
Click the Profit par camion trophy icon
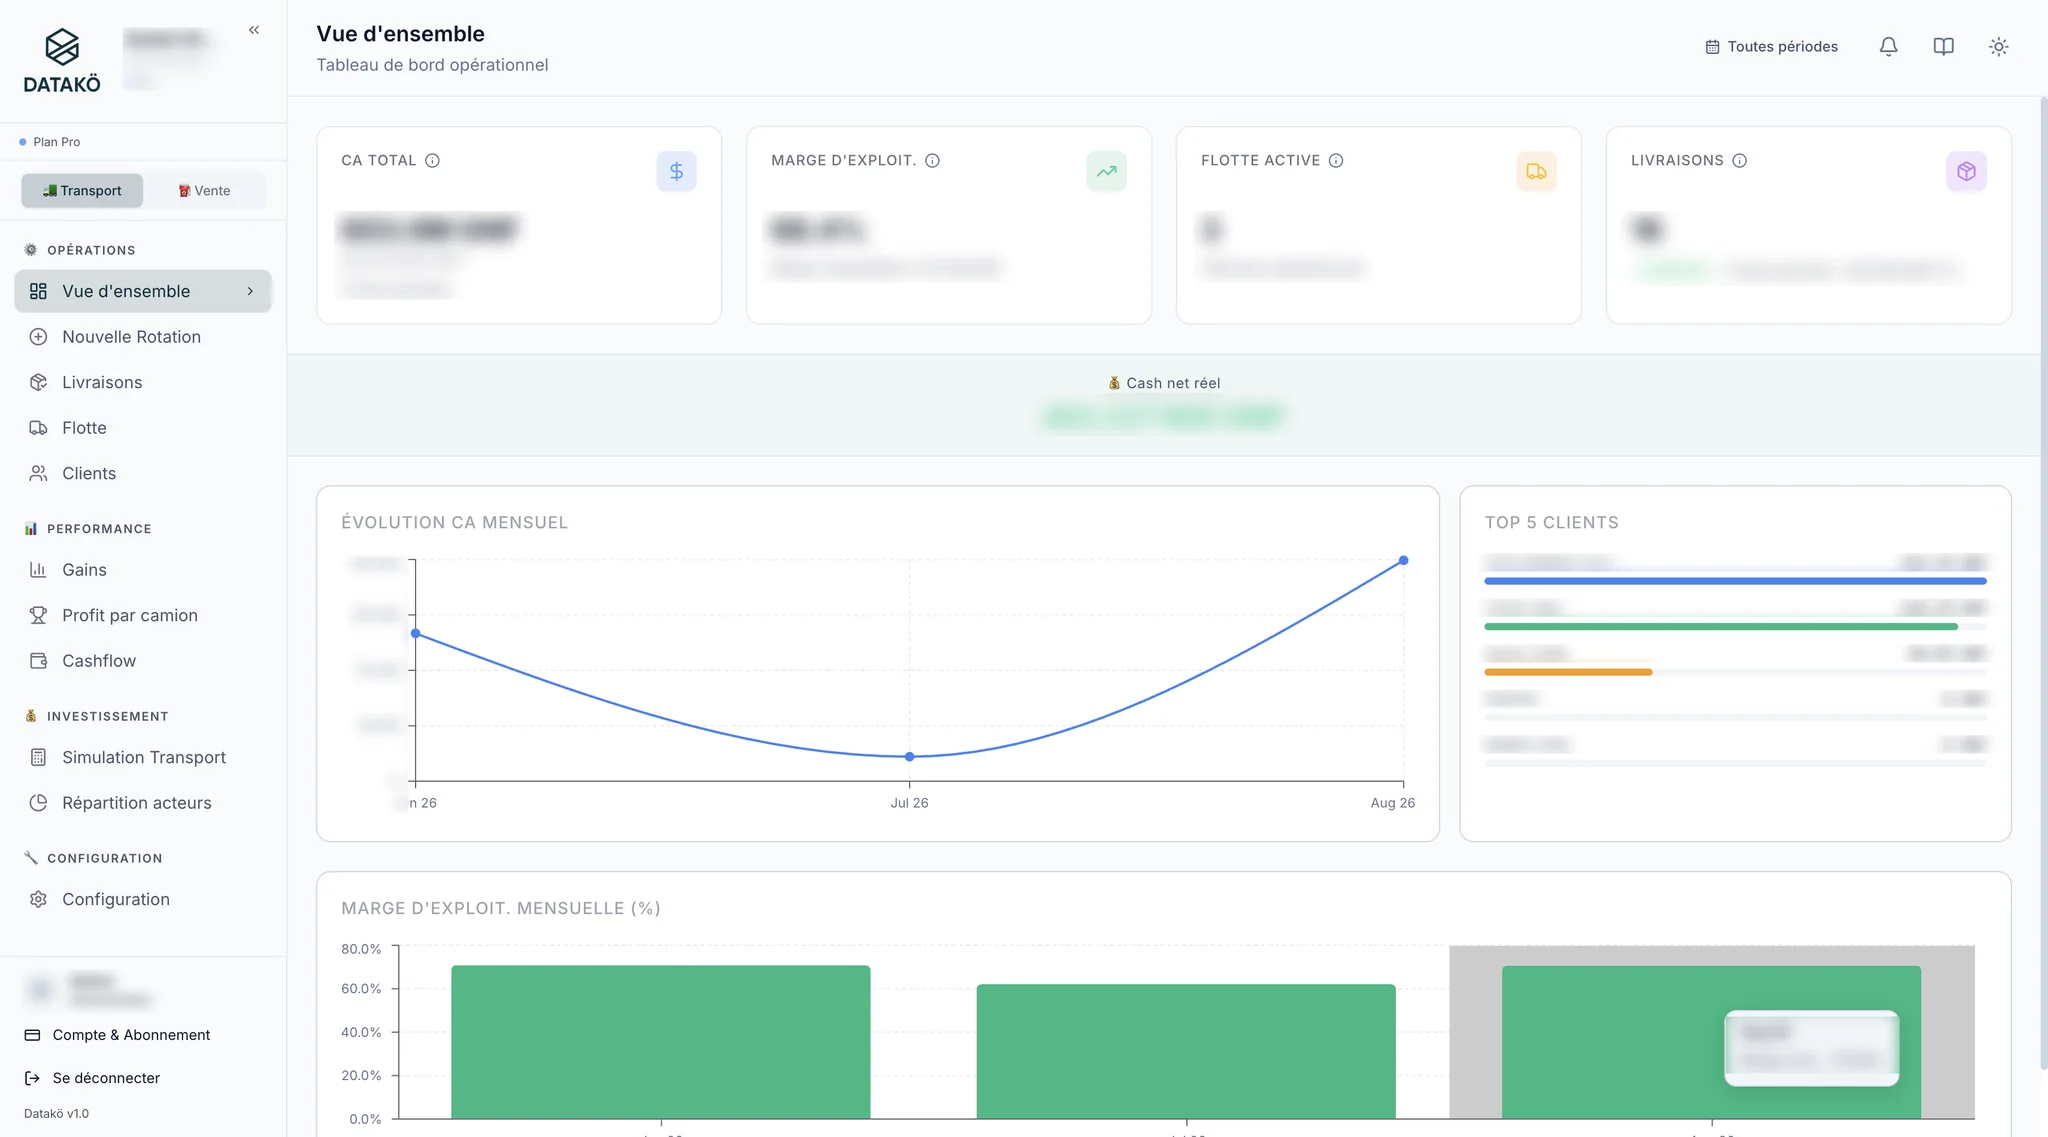(38, 615)
